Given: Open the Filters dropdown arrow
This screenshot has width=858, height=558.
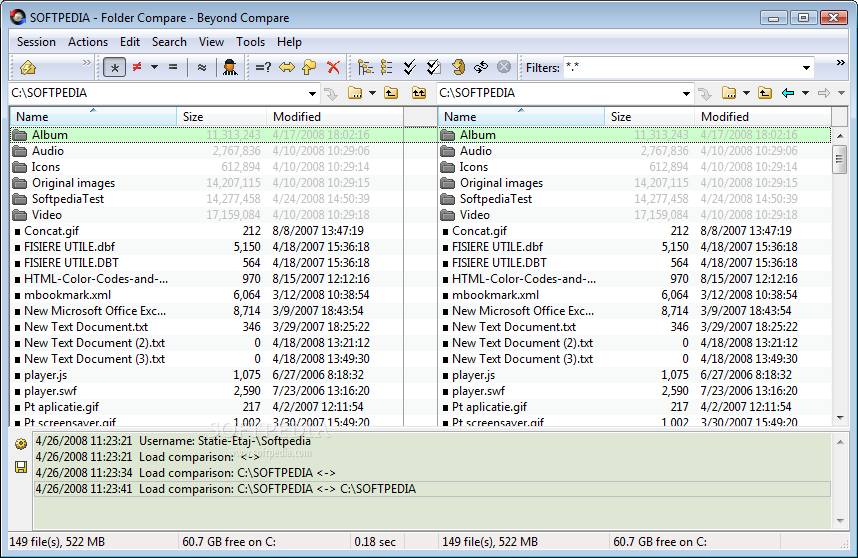Looking at the screenshot, I should [806, 68].
